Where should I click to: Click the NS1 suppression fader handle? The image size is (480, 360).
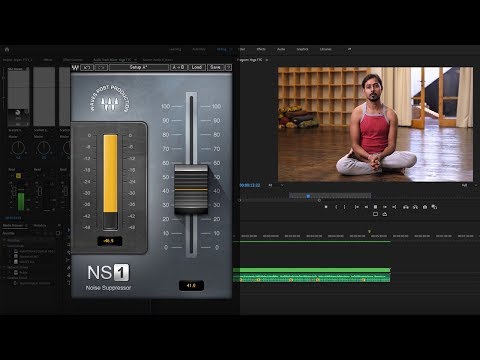click(191, 189)
